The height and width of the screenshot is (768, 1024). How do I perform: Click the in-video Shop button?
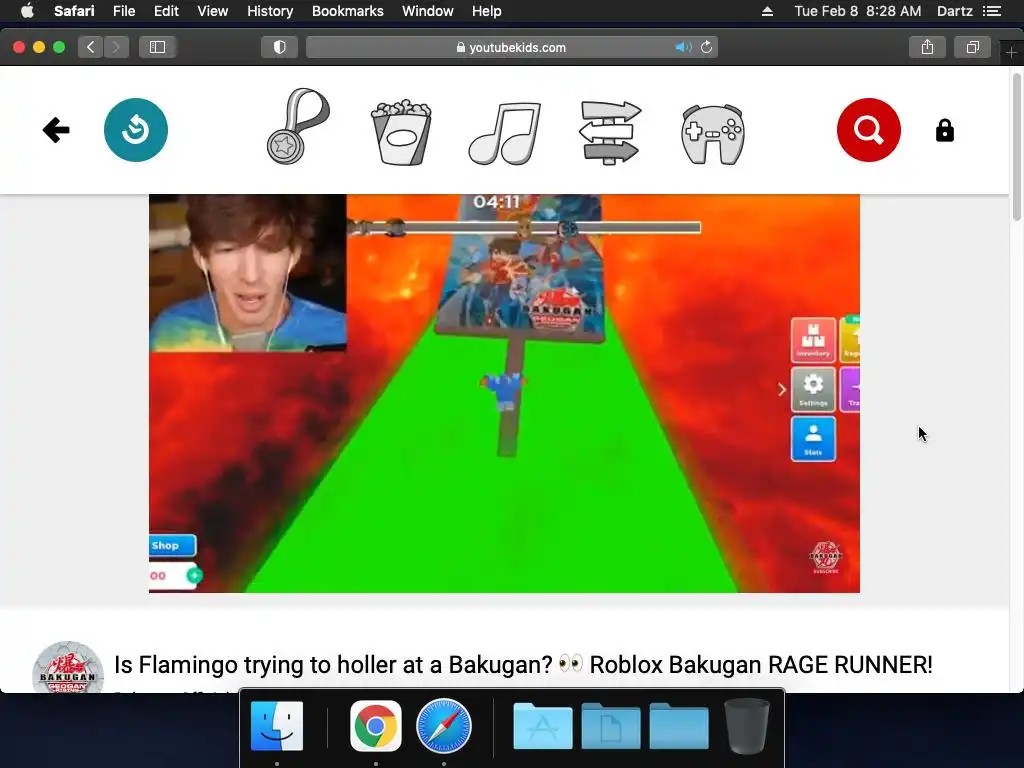[x=172, y=545]
